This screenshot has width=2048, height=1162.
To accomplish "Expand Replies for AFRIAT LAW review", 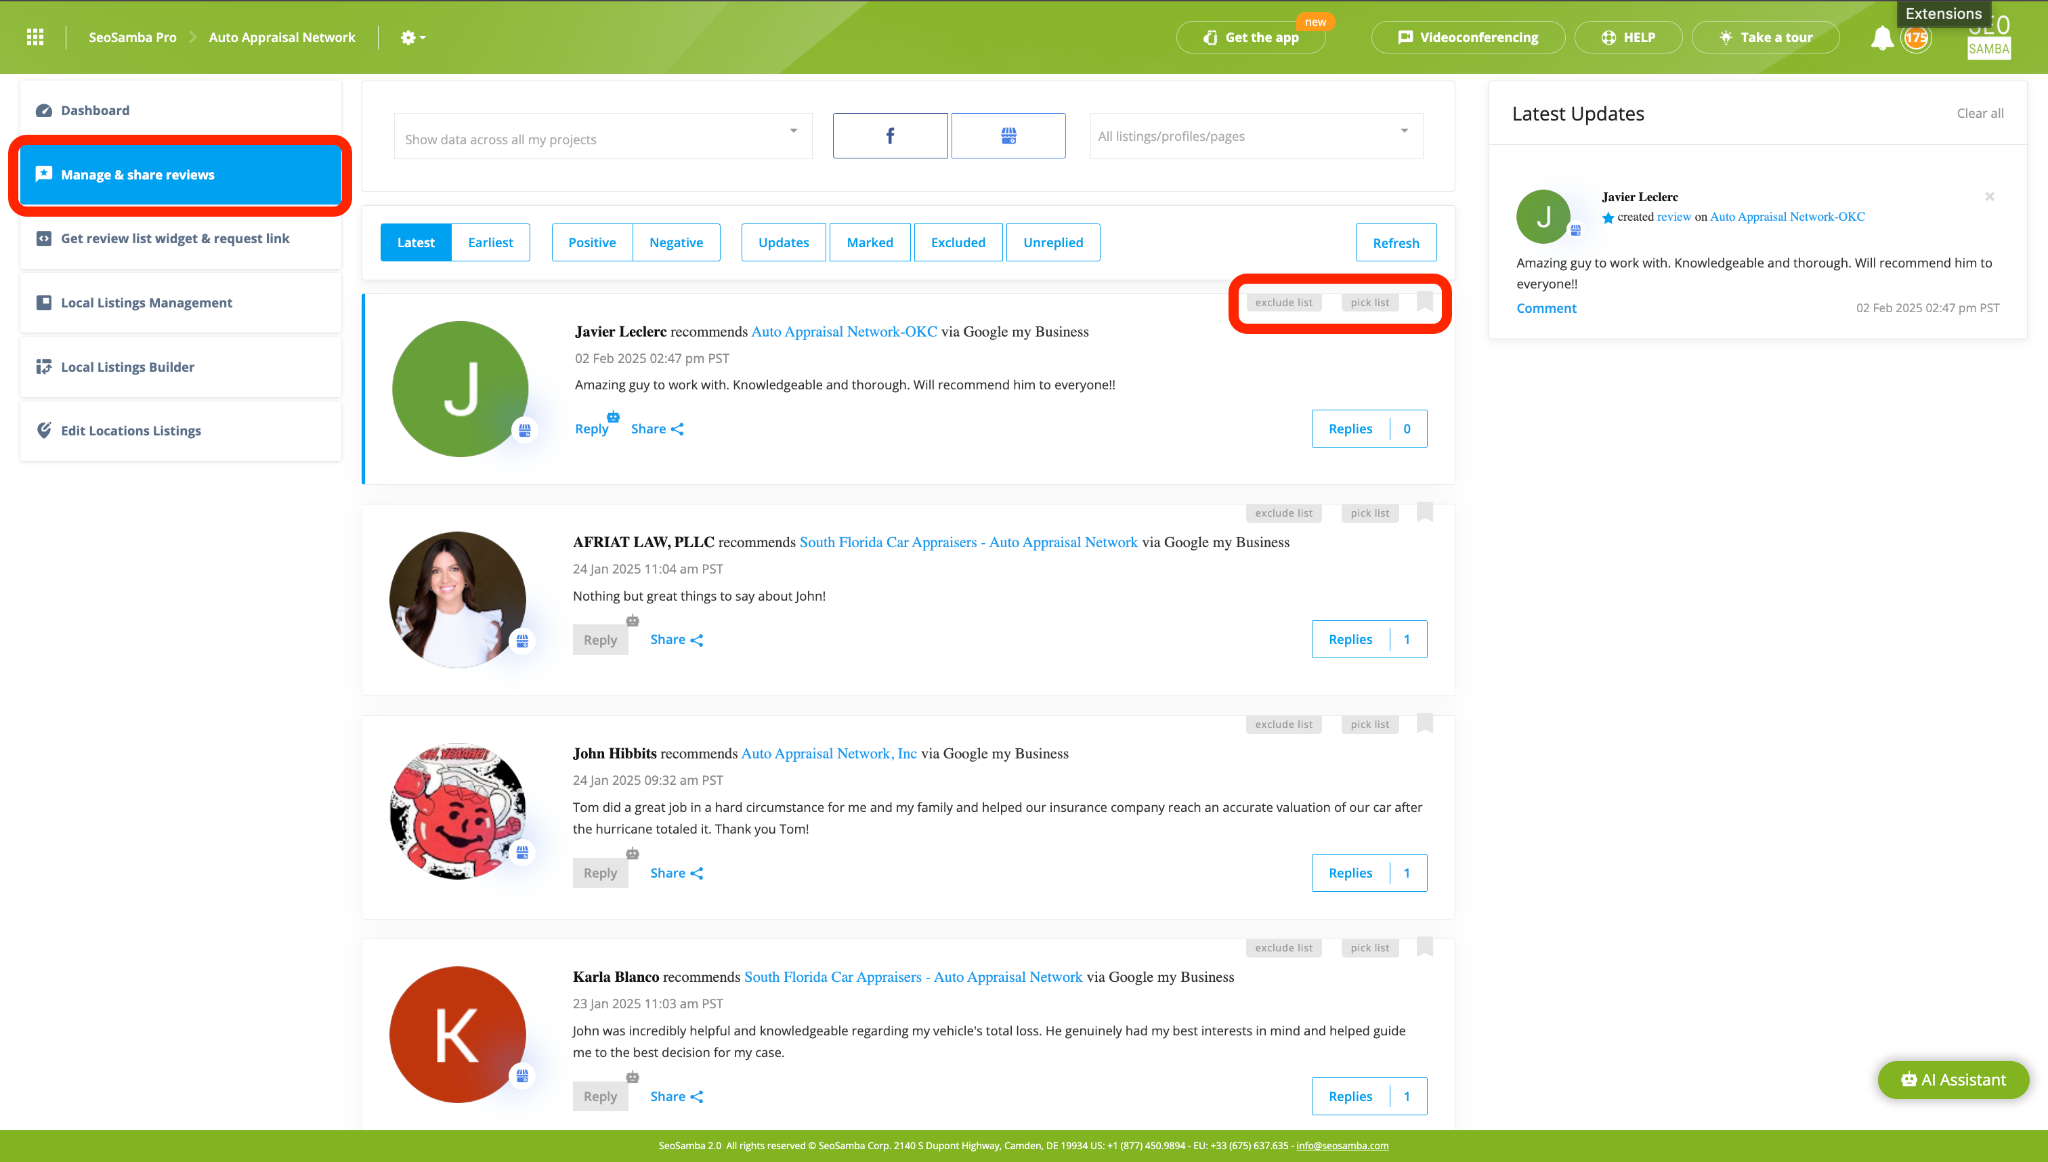I will click(x=1369, y=639).
